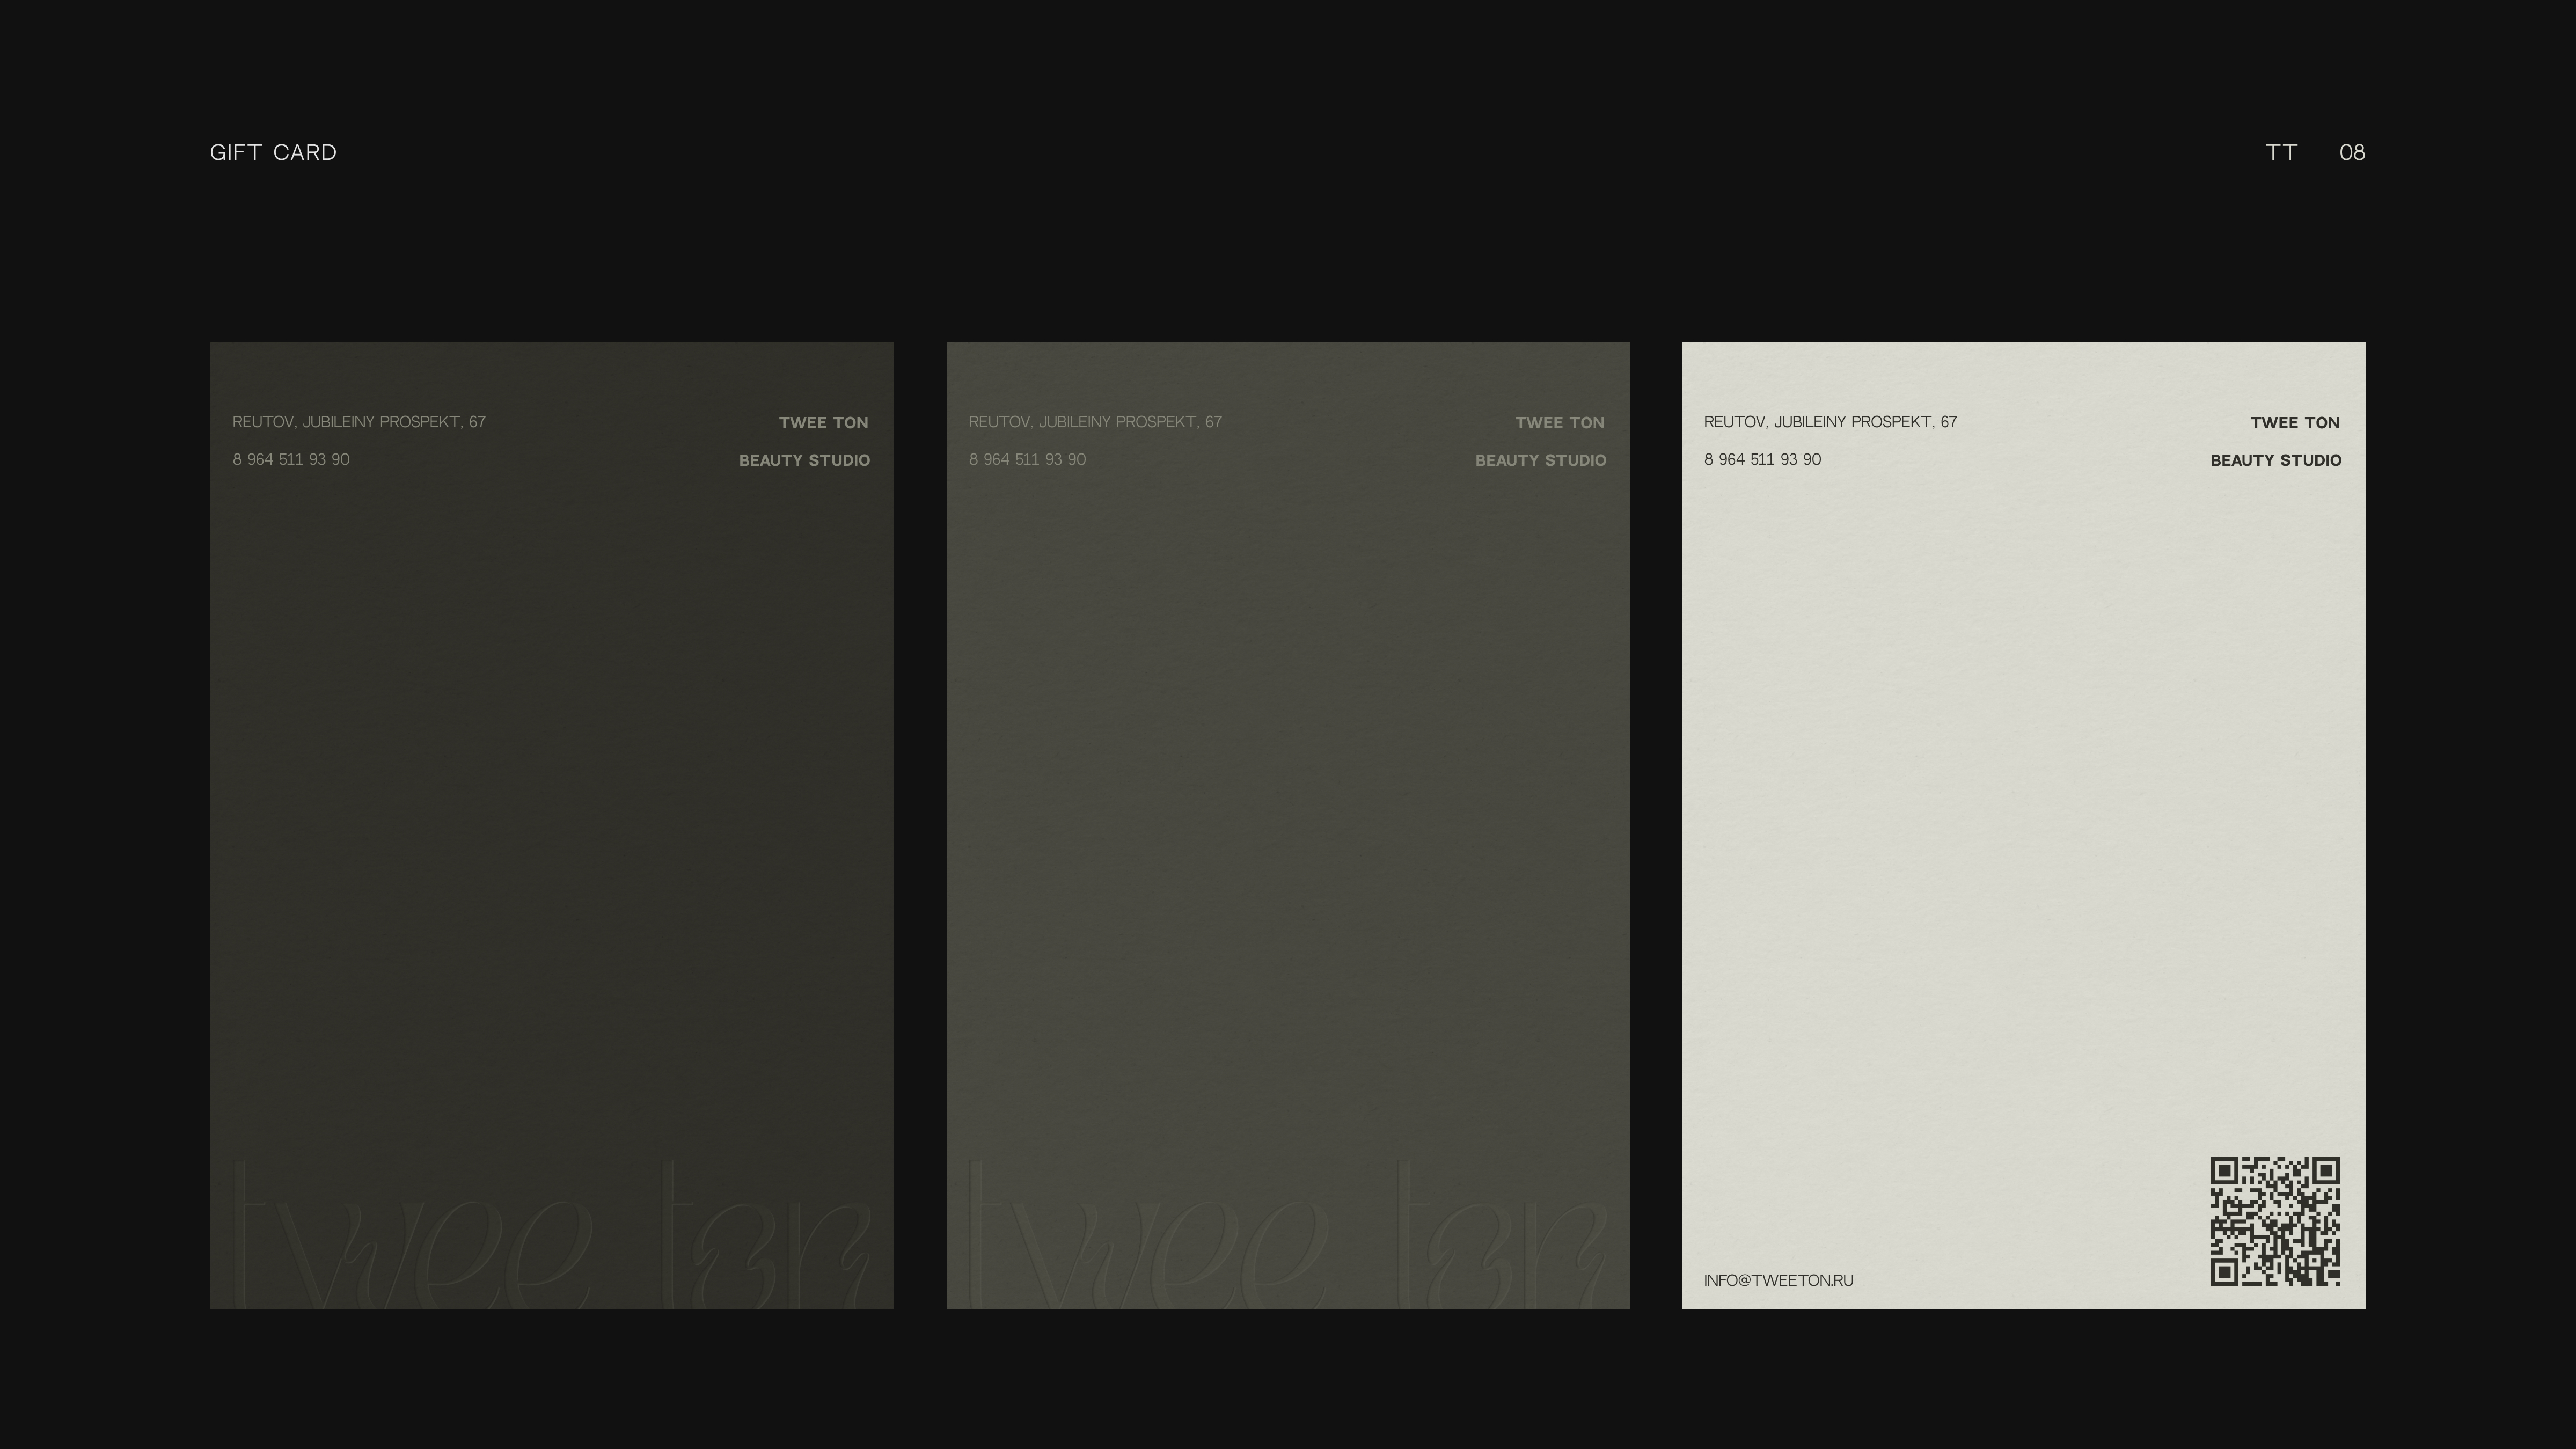Click the address on the olive middle card

coord(1095,422)
